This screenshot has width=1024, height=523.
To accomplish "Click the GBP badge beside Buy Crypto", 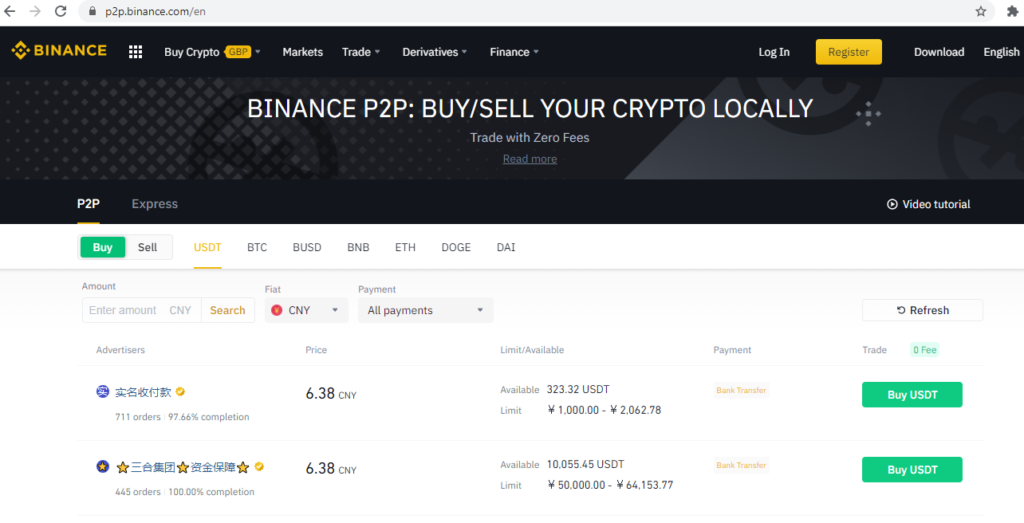I will click(238, 52).
